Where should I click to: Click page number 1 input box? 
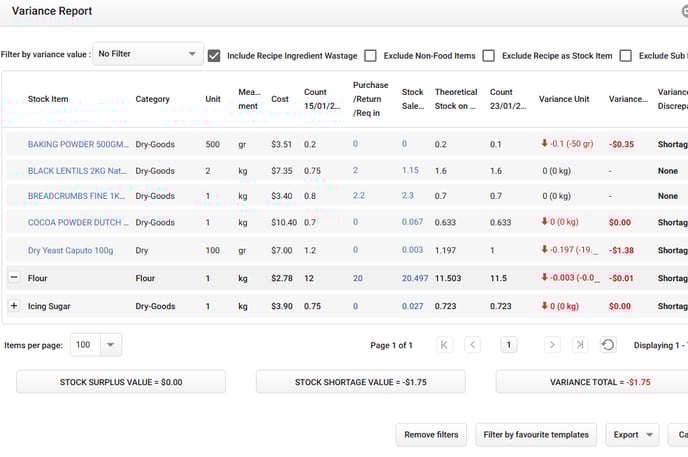pyautogui.click(x=509, y=345)
